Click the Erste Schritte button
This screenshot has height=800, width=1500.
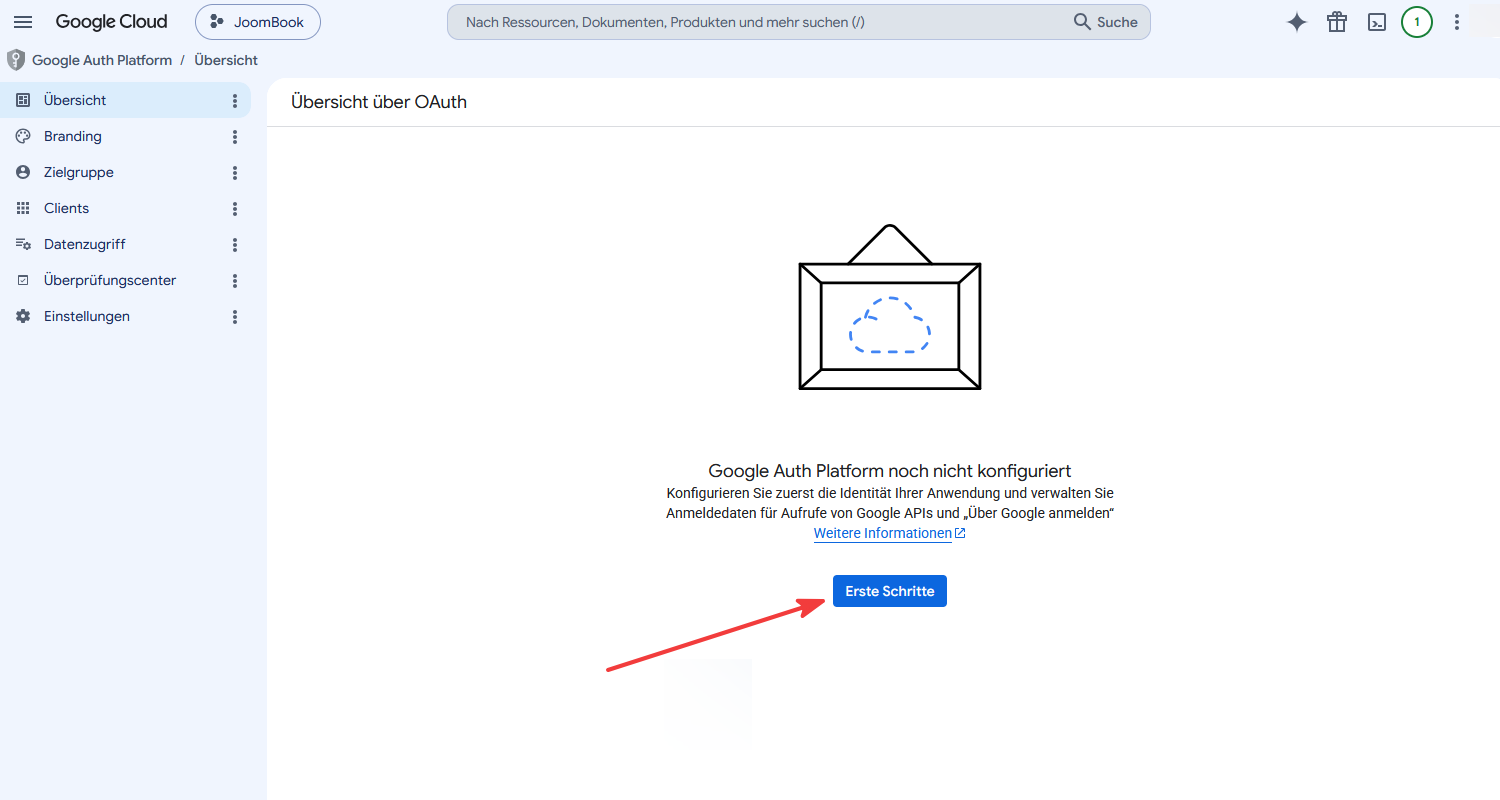pos(890,591)
